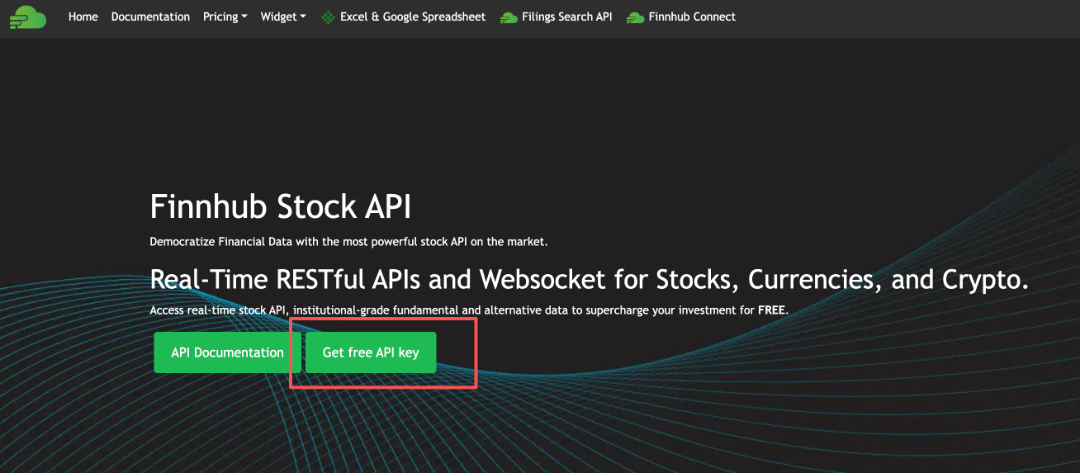Click the cloud icon beside Filings Search API
The height and width of the screenshot is (473, 1080).
508,17
